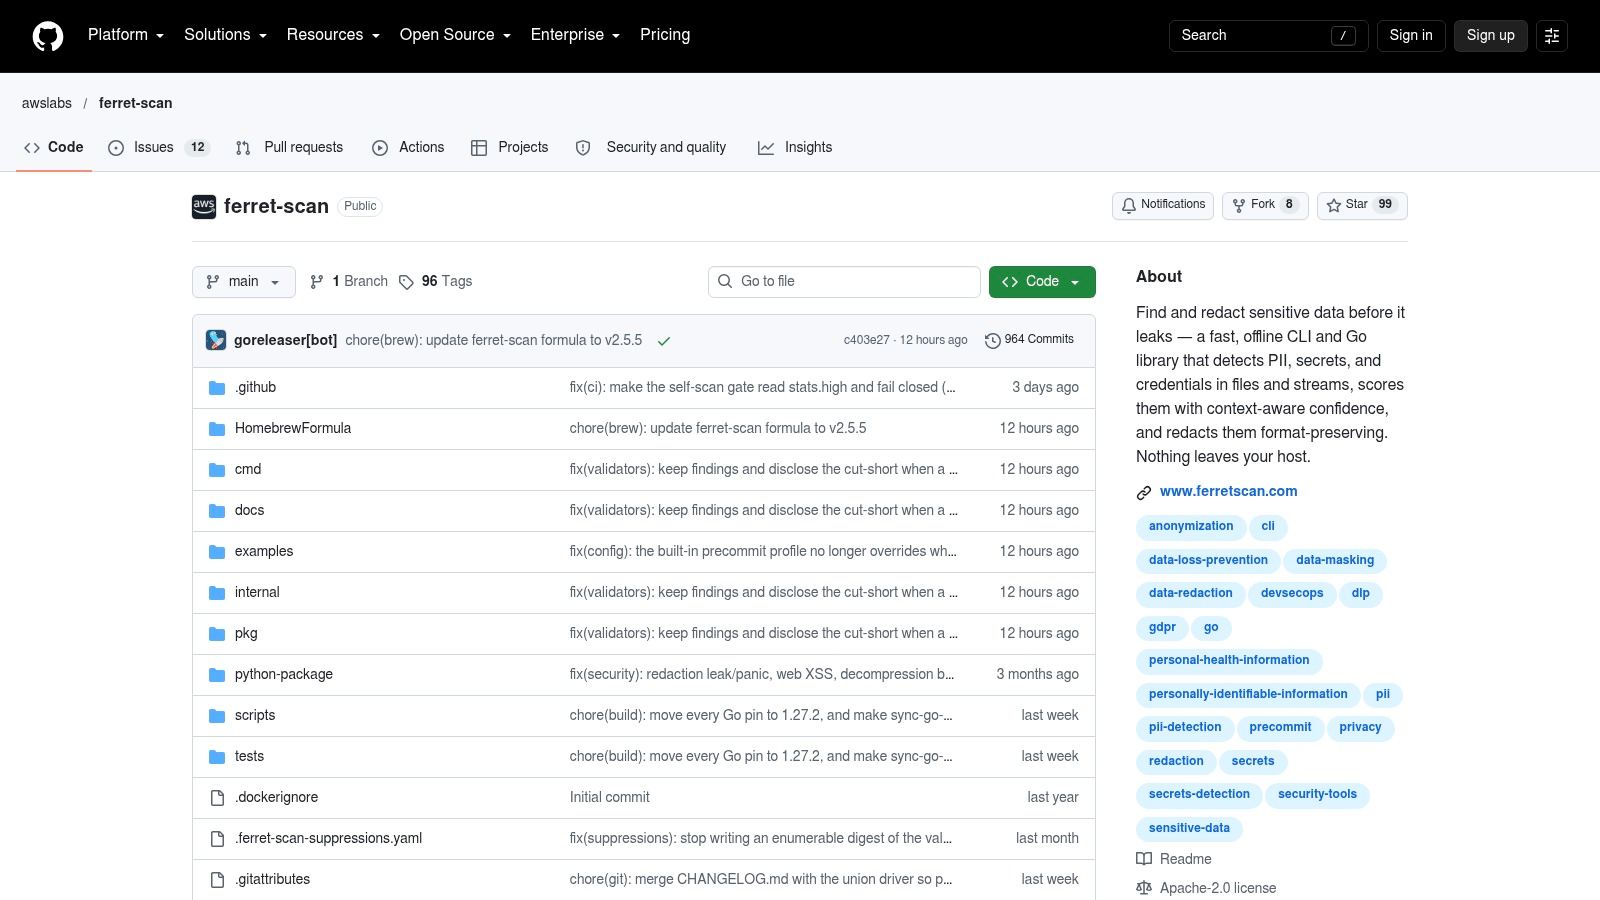This screenshot has width=1600, height=900.
Task: Switch to the Projects tab
Action: [510, 148]
